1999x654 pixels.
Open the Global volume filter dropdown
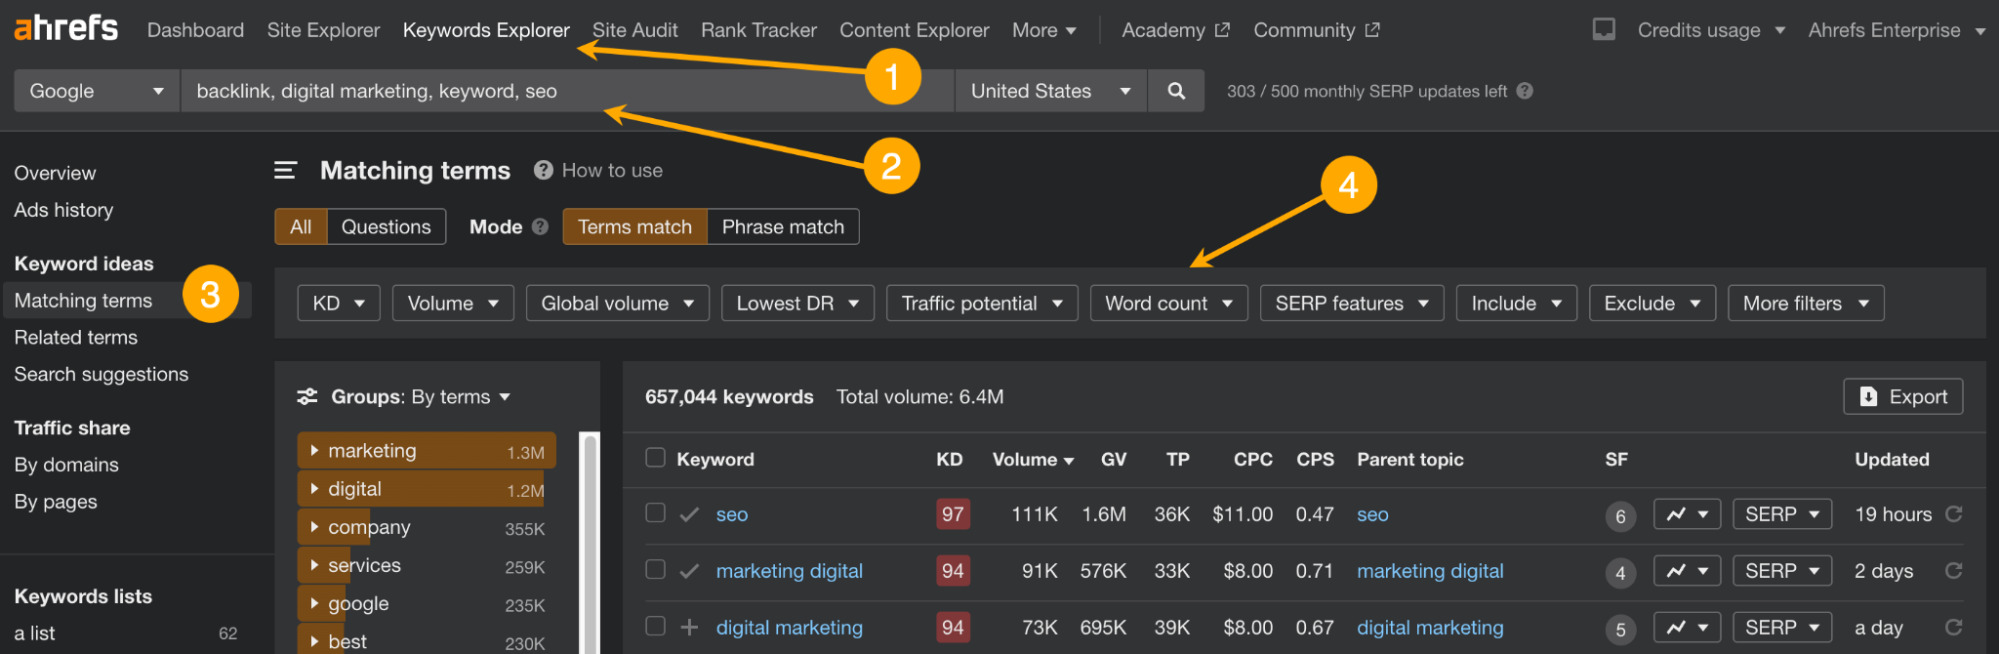[x=618, y=303]
